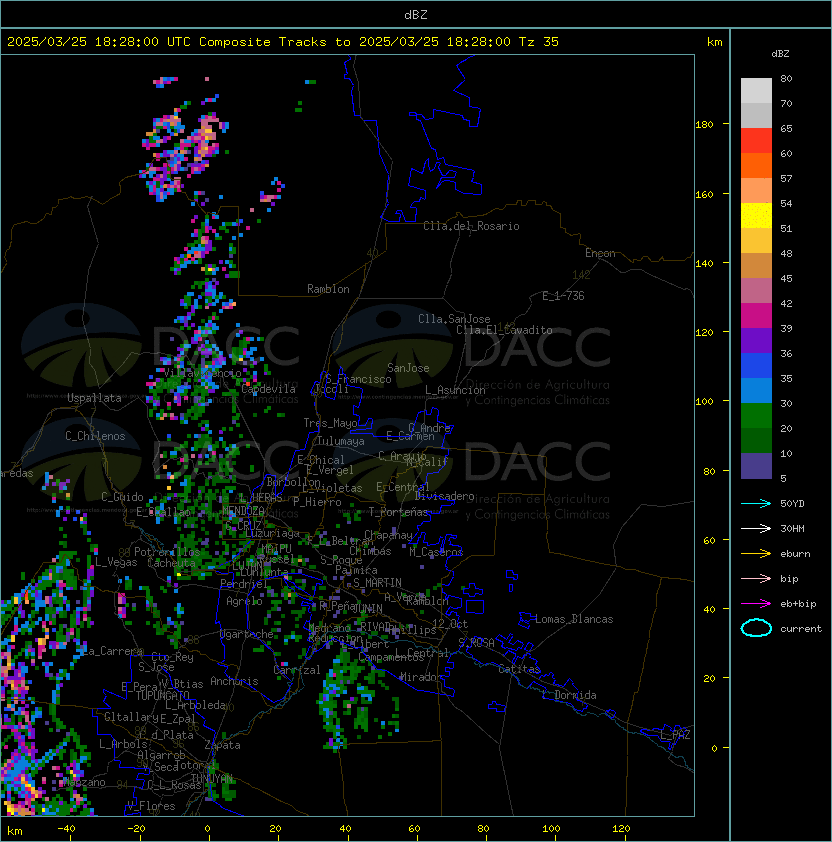Click the 'Ugarteche' place label
The height and width of the screenshot is (842, 832).
pos(247,634)
